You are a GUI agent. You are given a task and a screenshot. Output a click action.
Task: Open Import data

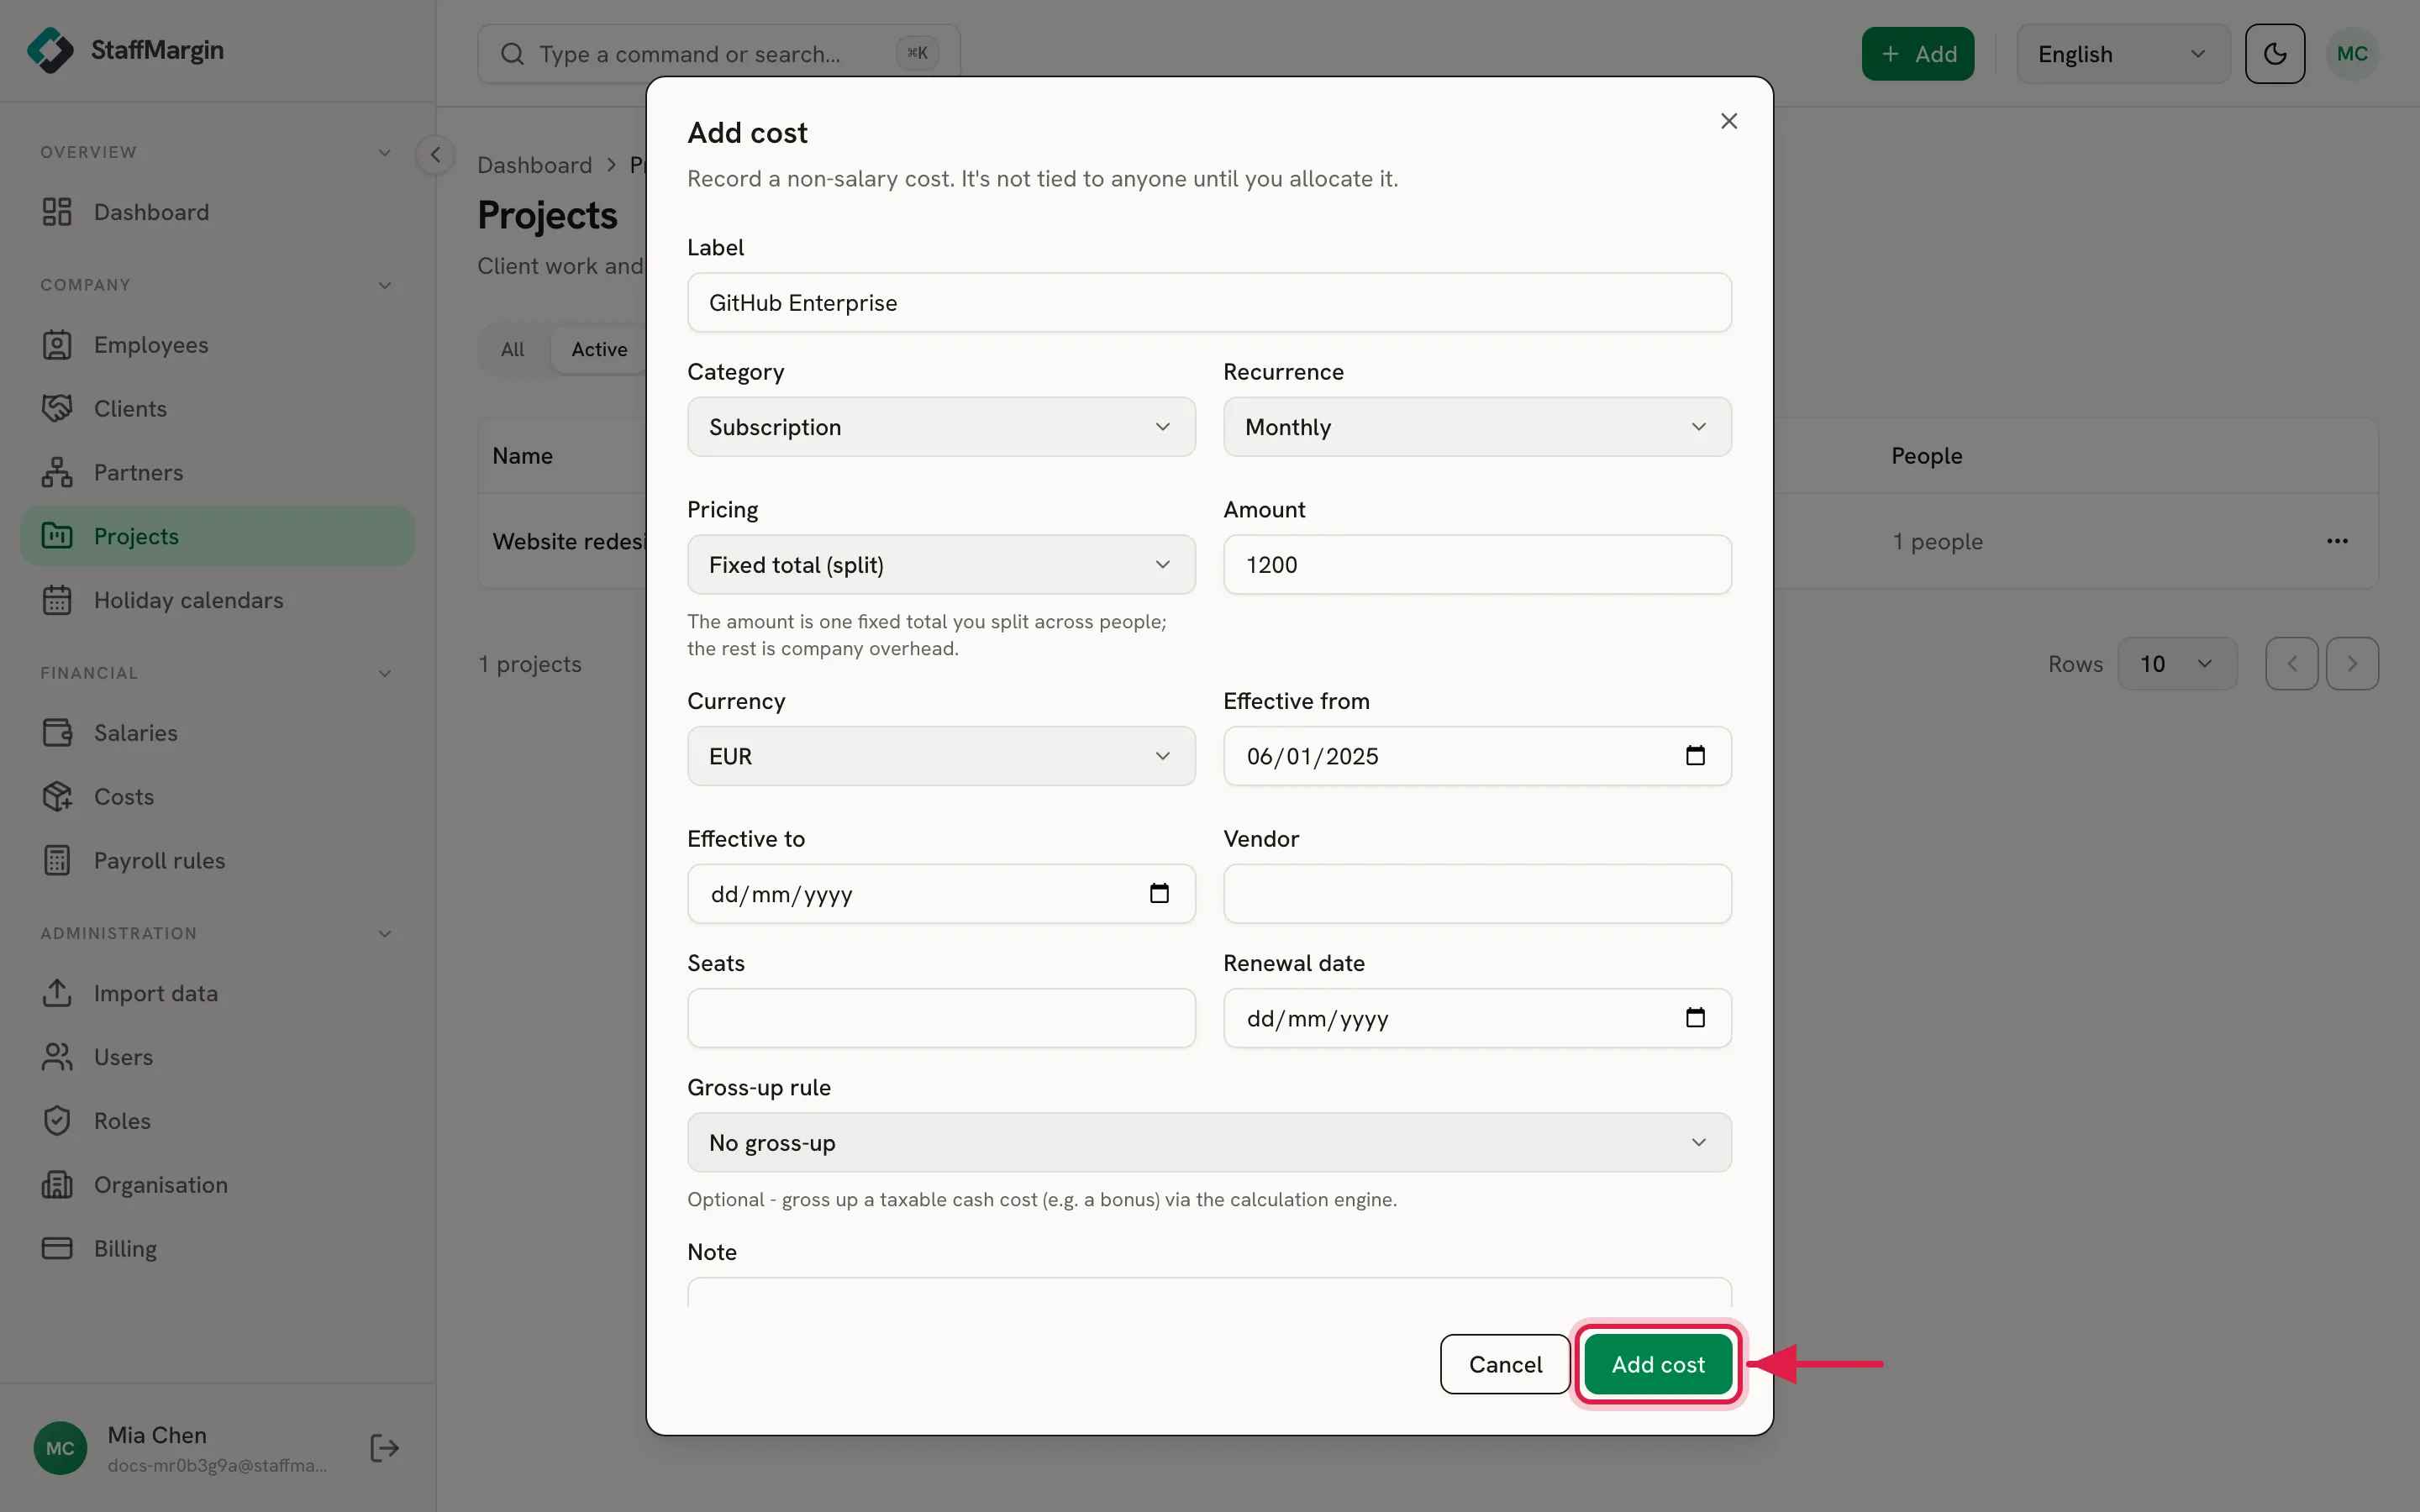coord(217,993)
